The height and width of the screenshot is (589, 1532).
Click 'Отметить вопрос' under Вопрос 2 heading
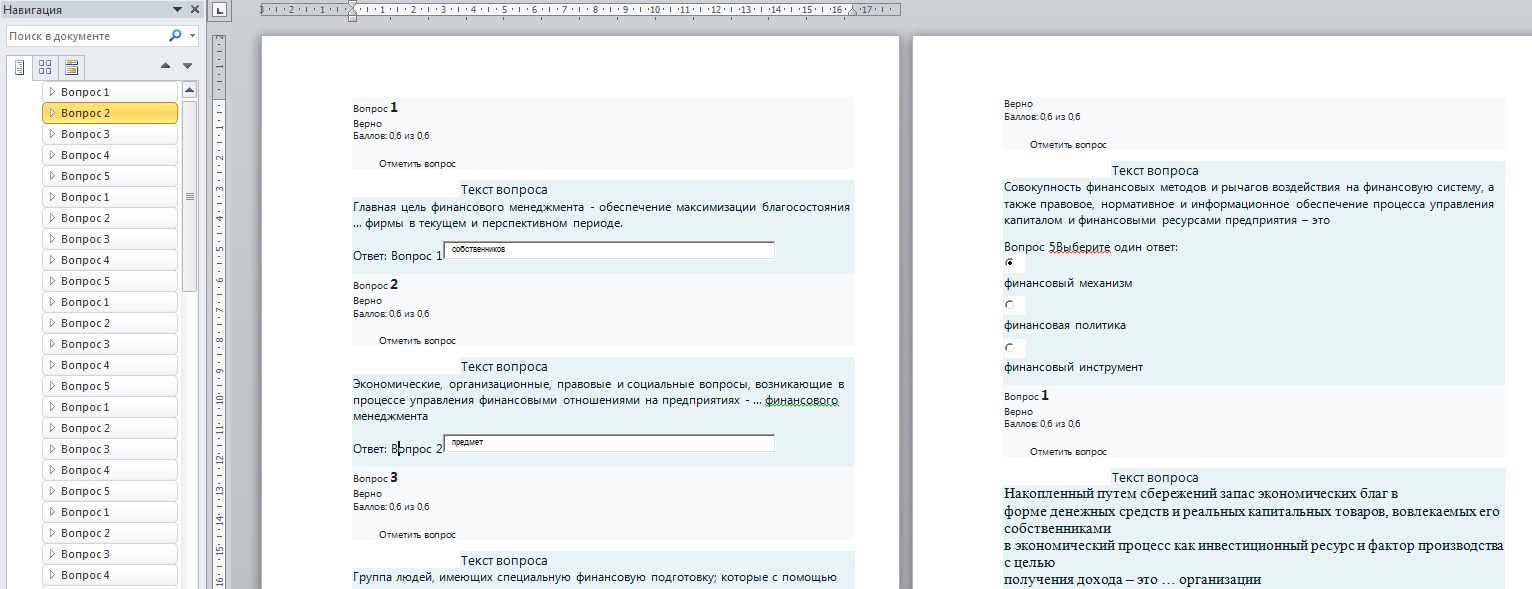[417, 341]
